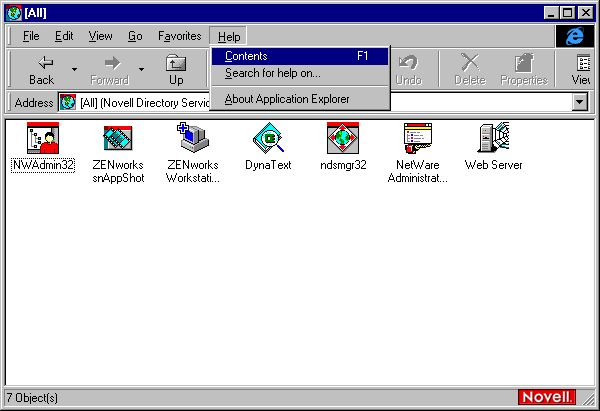
Task: Choose Search for help on...
Action: (300, 73)
